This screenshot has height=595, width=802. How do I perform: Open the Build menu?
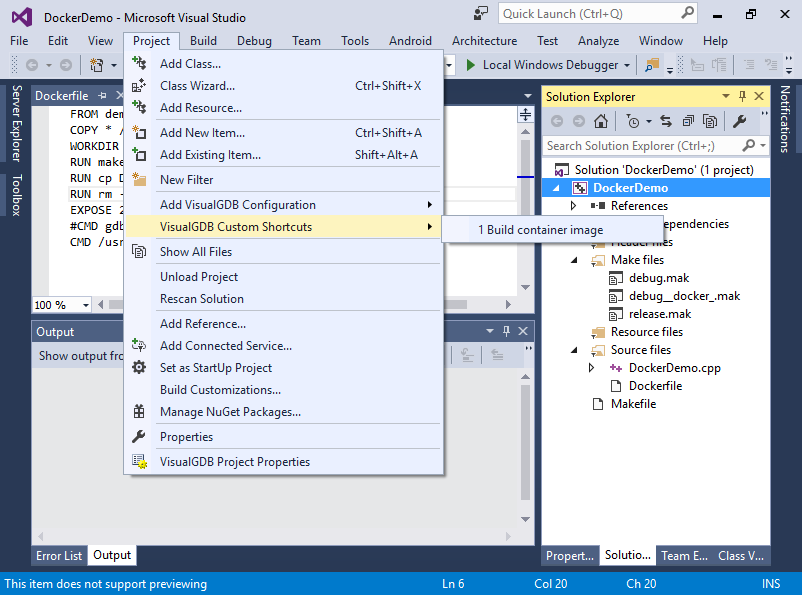click(204, 40)
